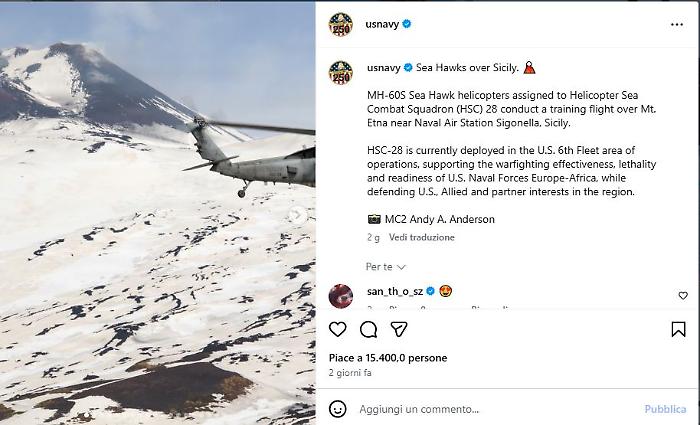Like the post with the heart icon
The width and height of the screenshot is (700, 425).
coord(338,329)
